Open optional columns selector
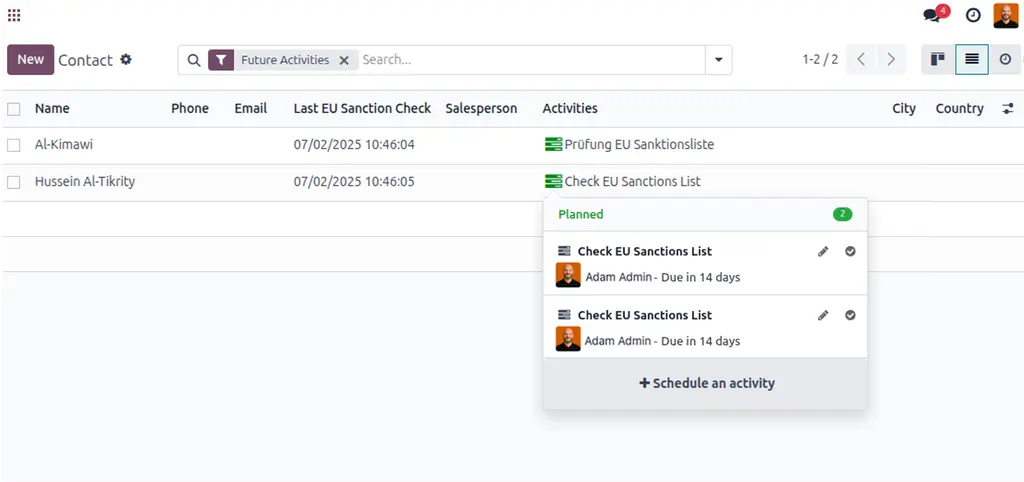Viewport: 1024px width, 482px height. pyautogui.click(x=1007, y=109)
